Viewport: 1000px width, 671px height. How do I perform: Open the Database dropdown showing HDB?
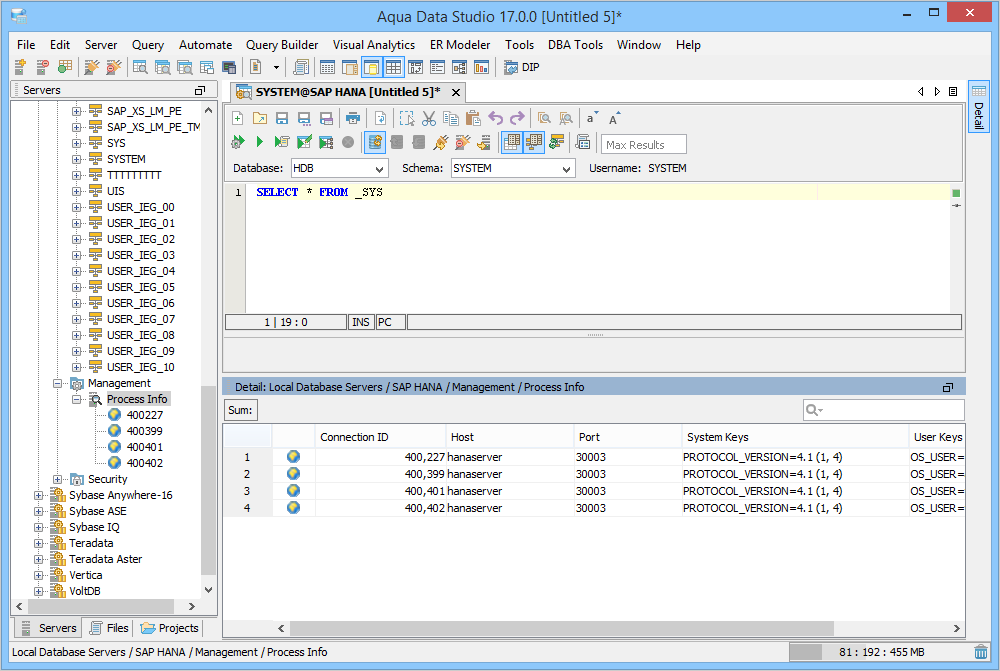point(339,169)
